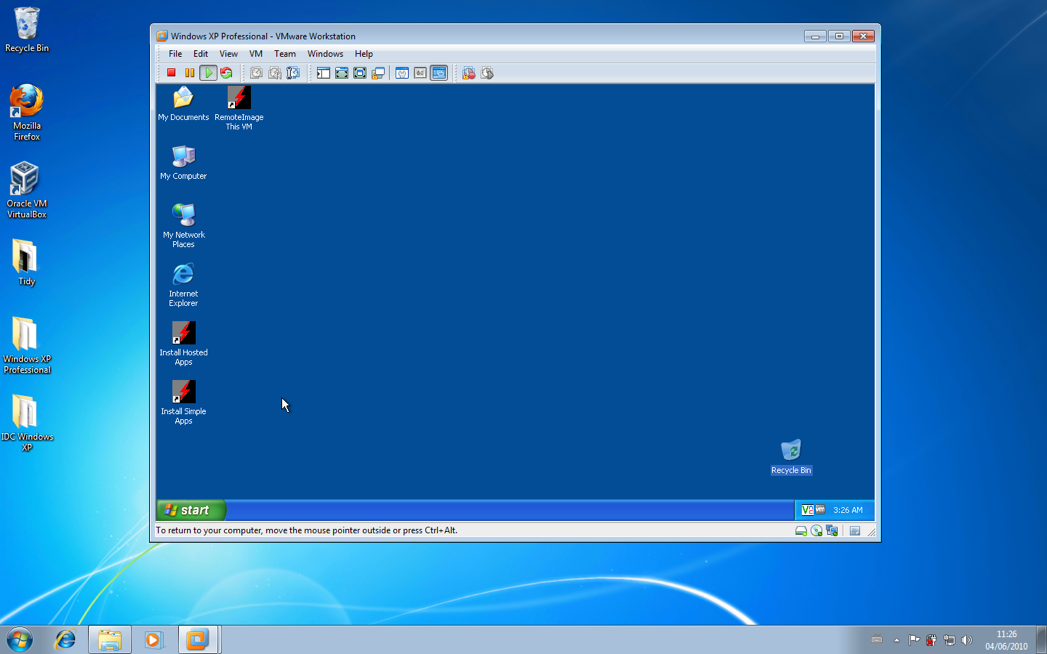Open the View menu in VMware
This screenshot has width=1047, height=654.
[228, 53]
